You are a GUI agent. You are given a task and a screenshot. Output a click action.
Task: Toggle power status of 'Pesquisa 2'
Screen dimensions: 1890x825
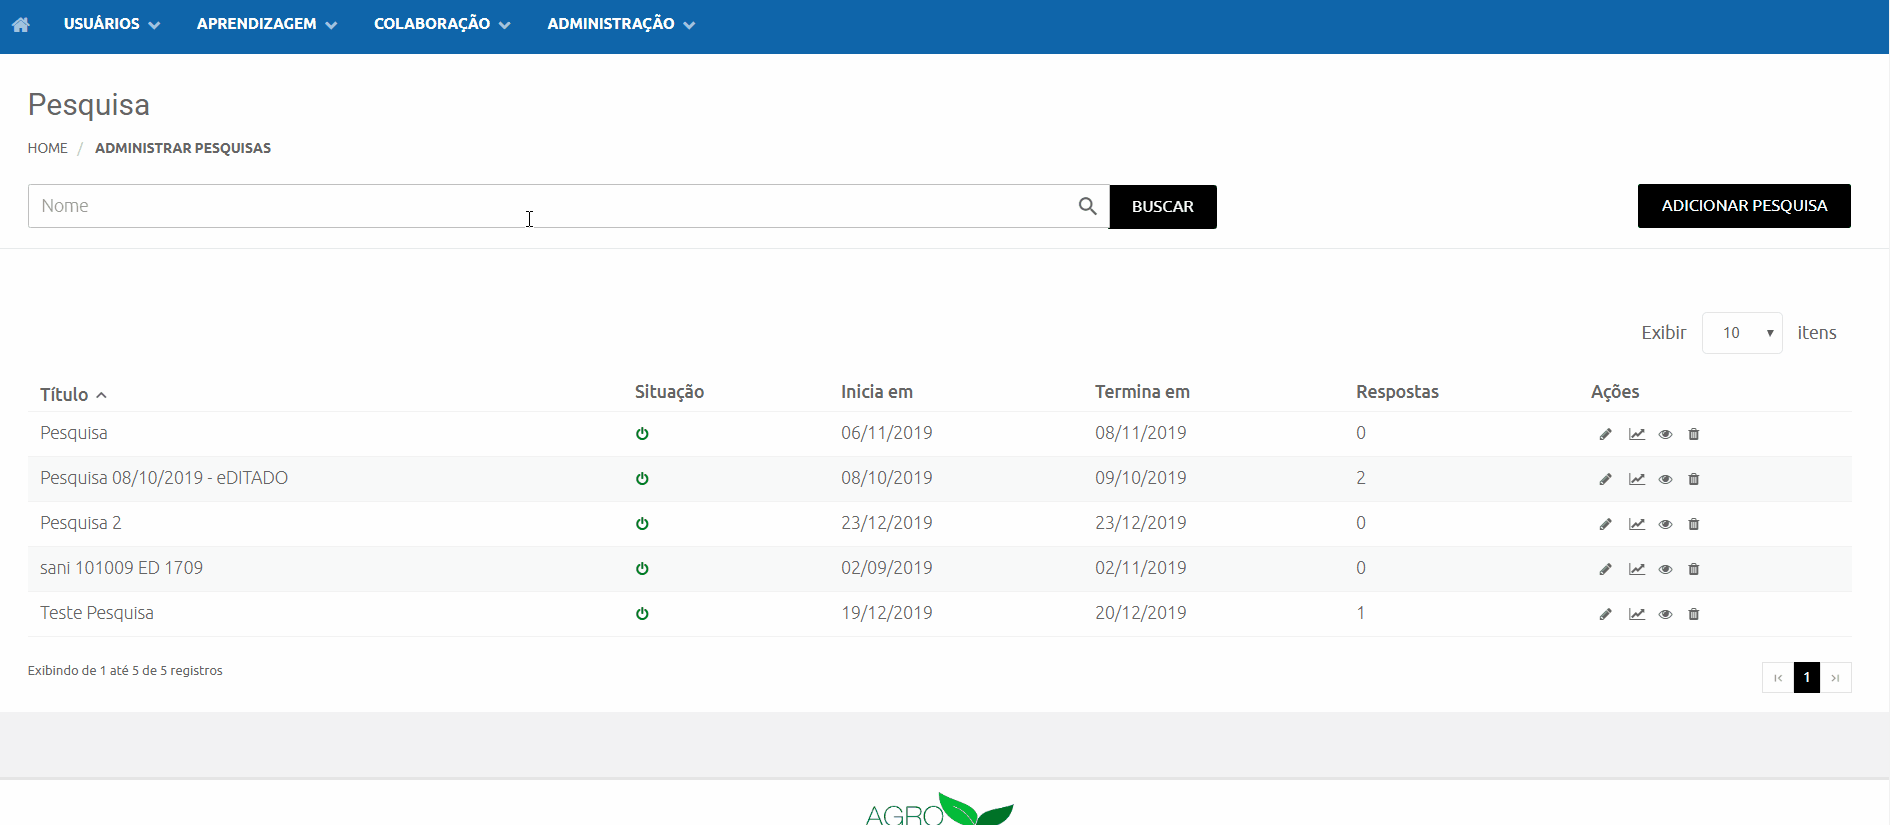(642, 524)
